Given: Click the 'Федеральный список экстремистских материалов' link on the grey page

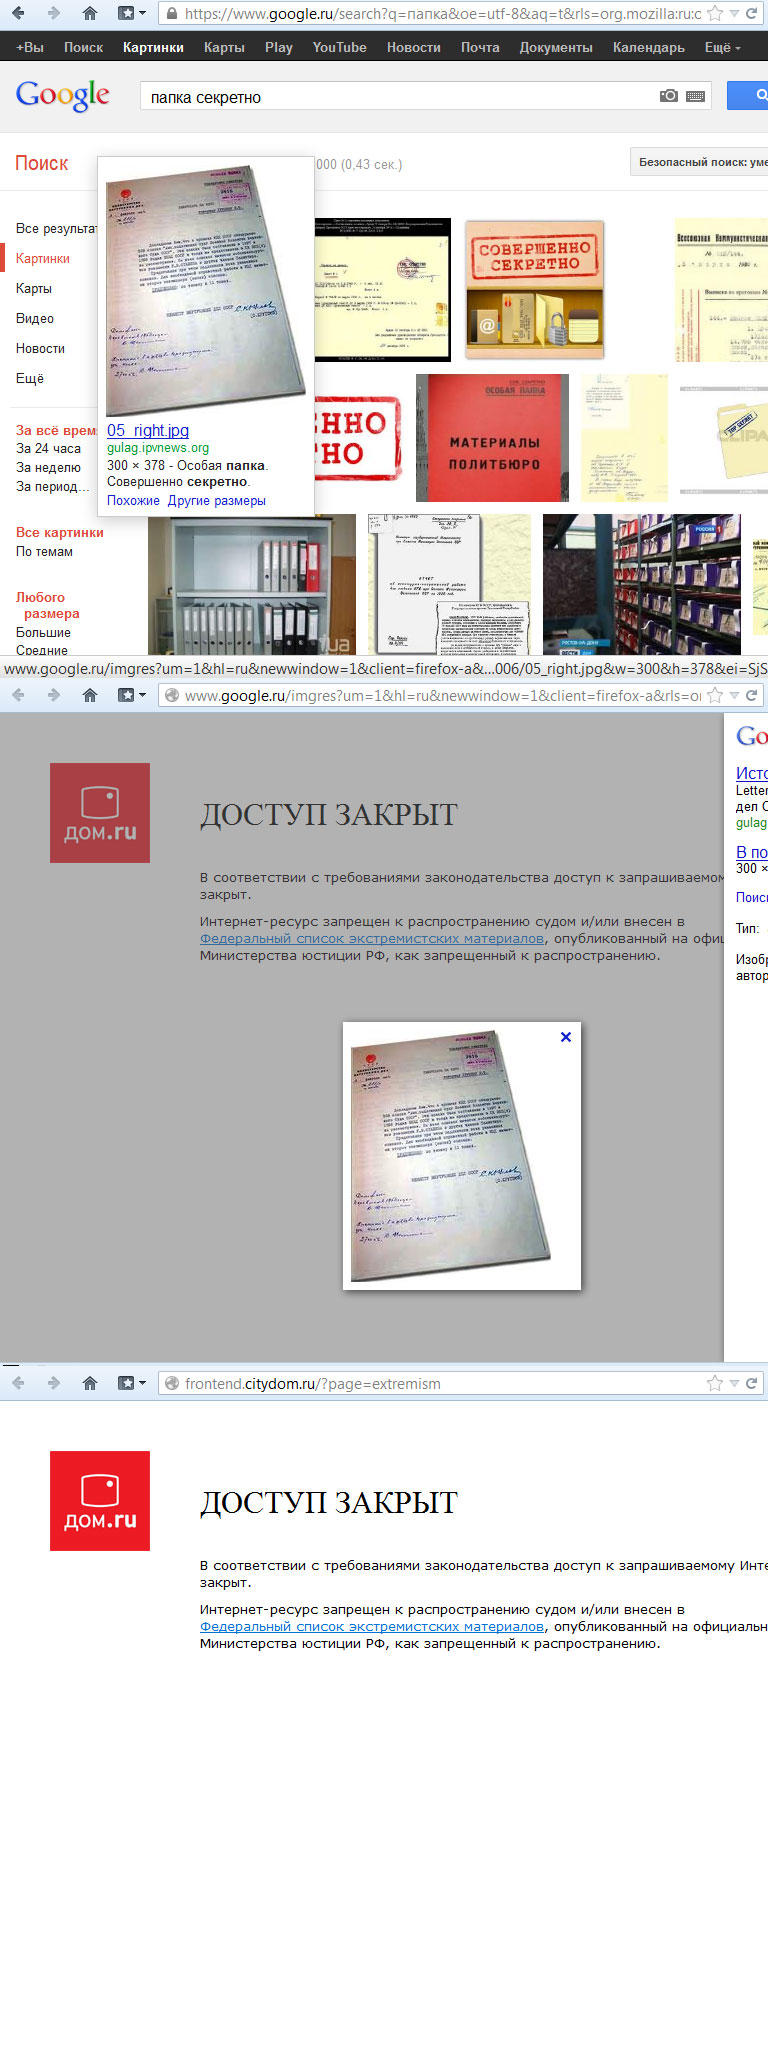Looking at the screenshot, I should point(372,938).
